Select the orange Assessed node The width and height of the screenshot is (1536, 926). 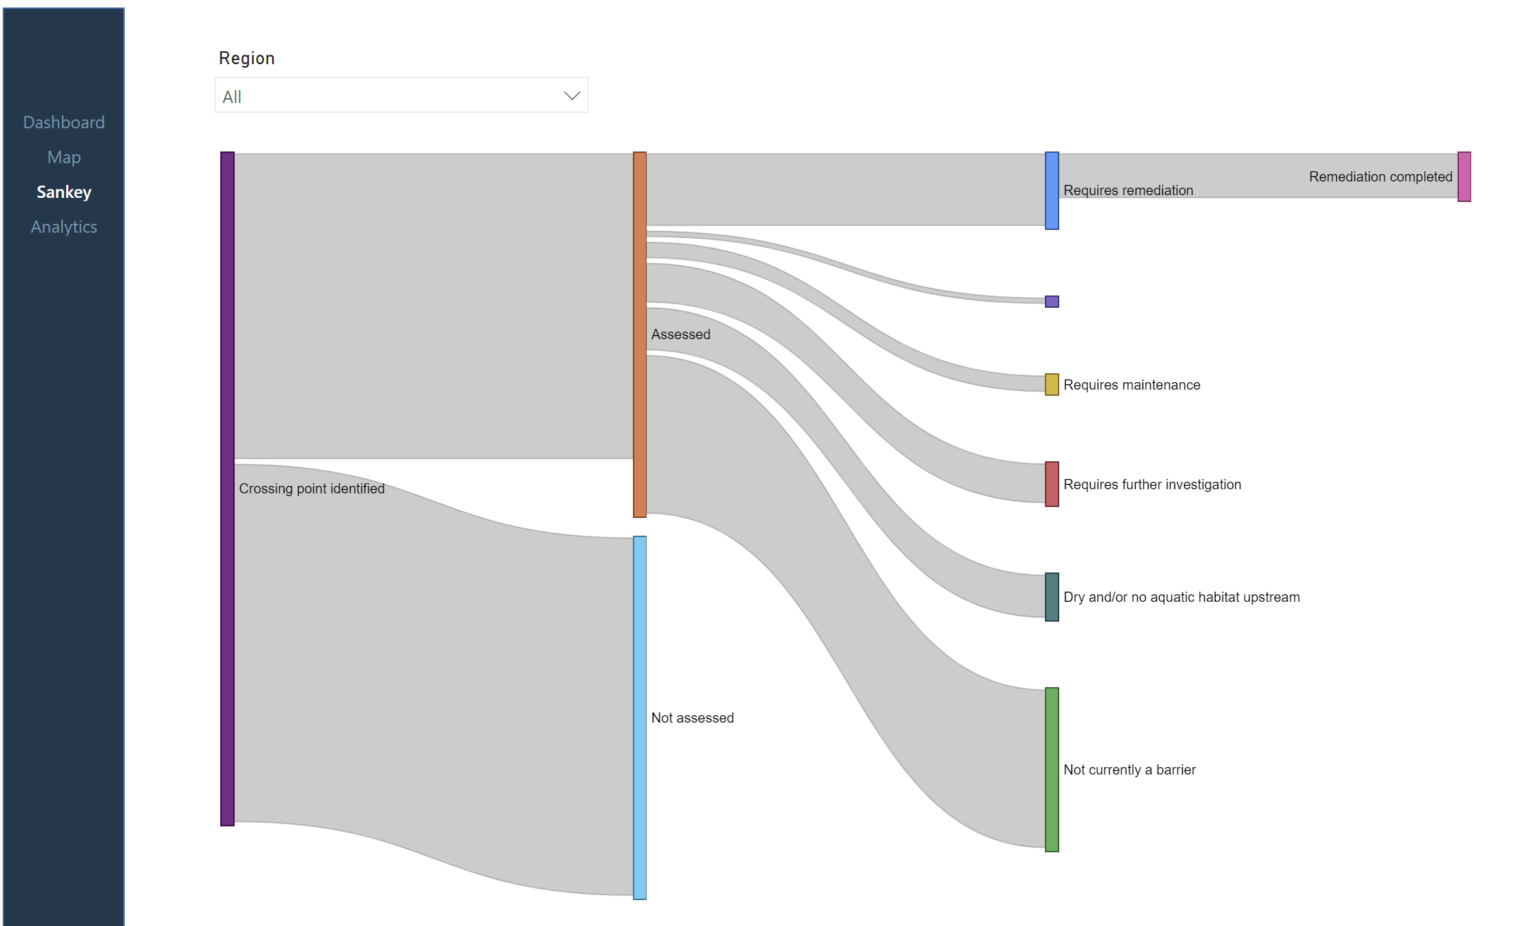[x=640, y=335]
